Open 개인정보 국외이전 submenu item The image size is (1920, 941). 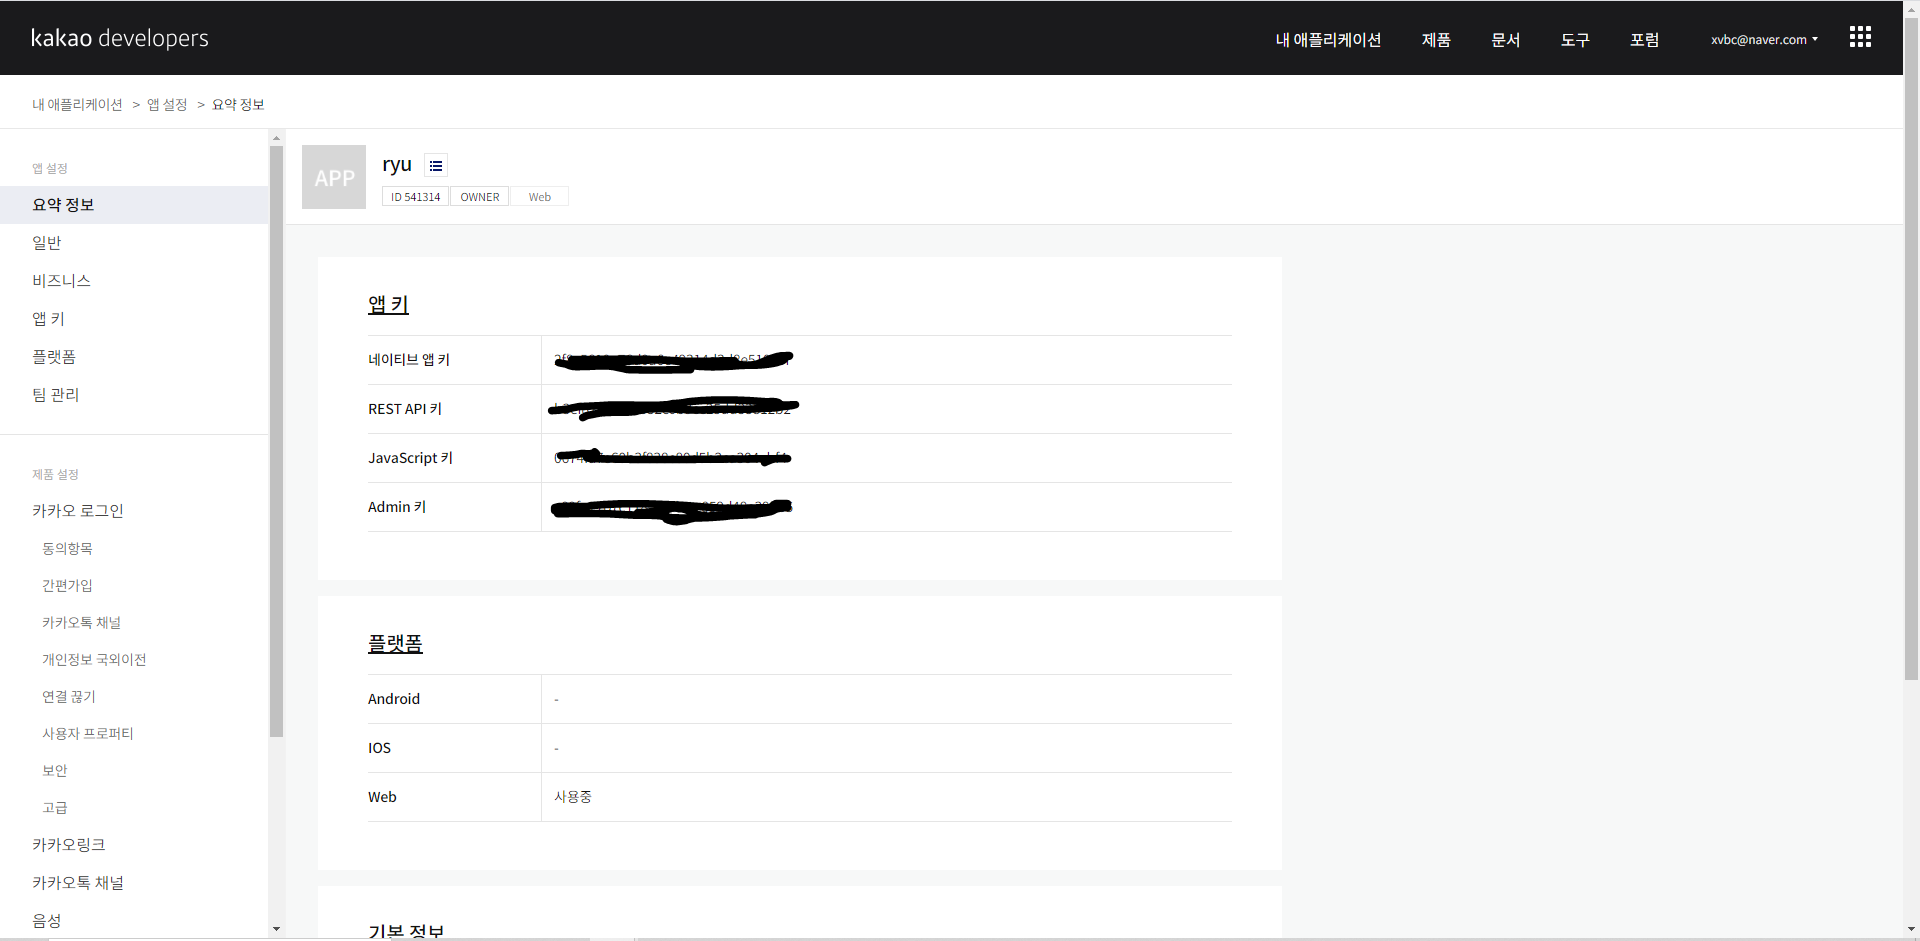point(94,660)
